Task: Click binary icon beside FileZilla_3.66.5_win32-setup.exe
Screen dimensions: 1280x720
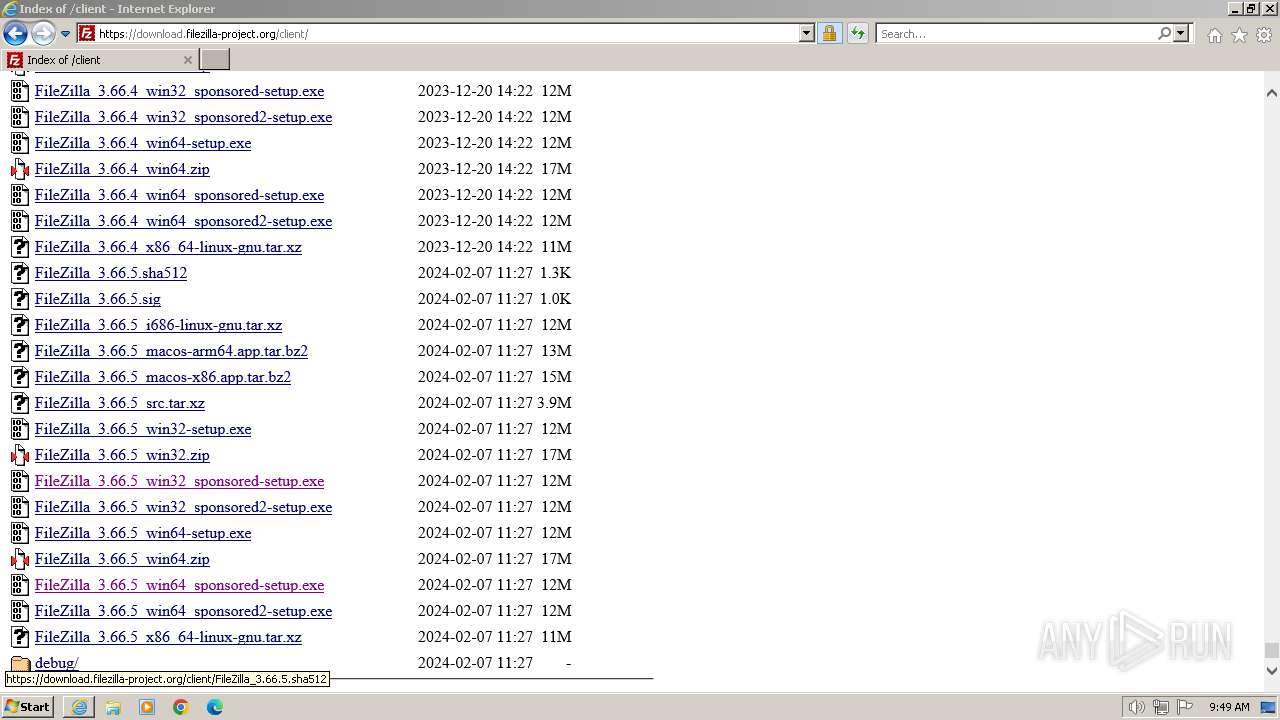Action: click(x=20, y=429)
